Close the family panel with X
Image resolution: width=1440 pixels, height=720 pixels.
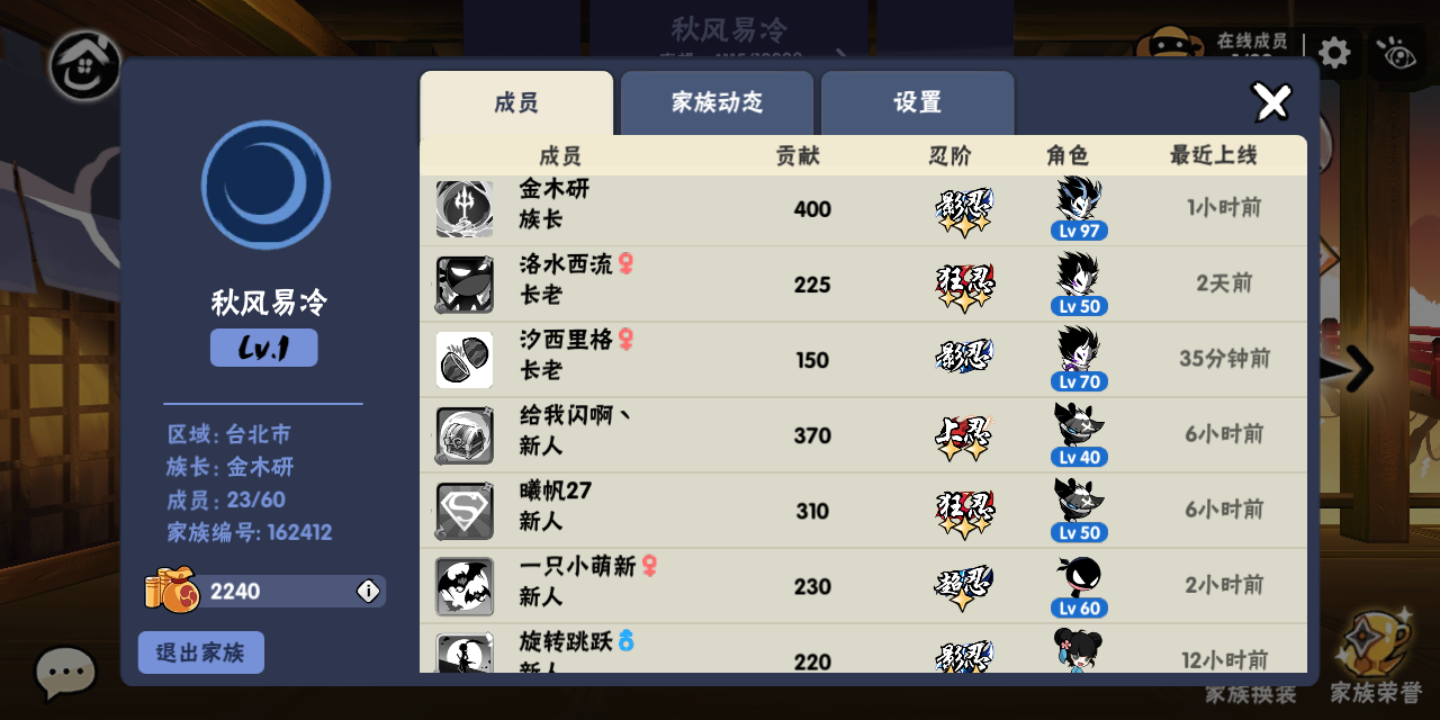click(1272, 102)
